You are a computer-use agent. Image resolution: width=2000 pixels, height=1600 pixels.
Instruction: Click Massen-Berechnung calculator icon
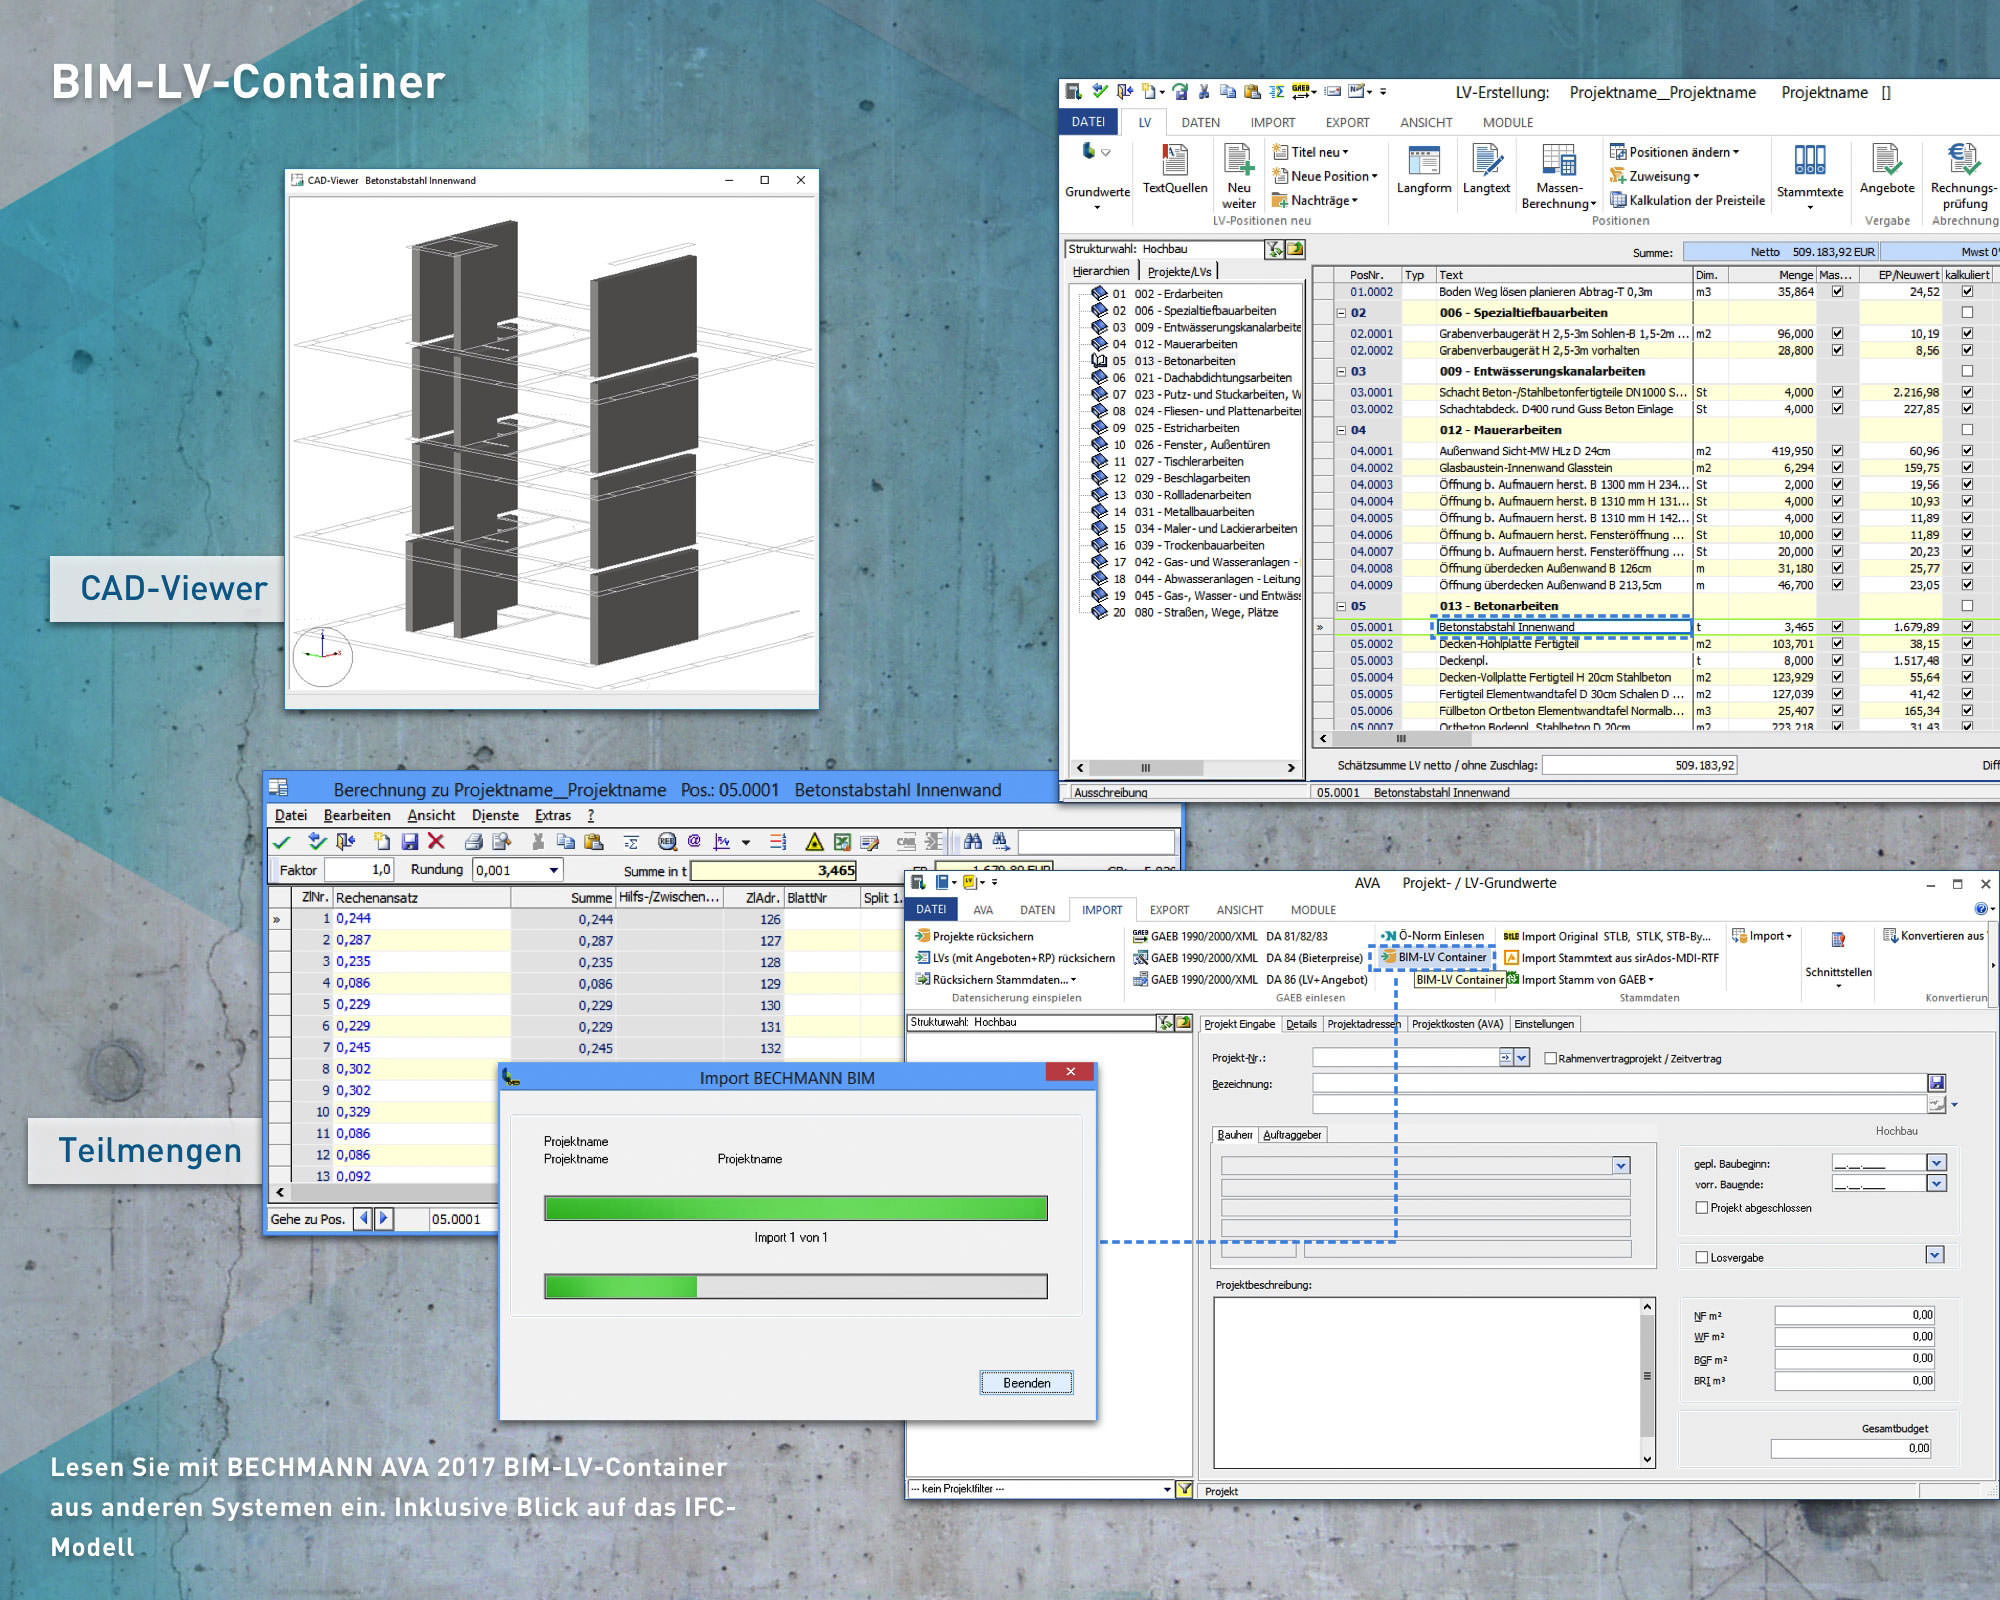coord(1558,160)
